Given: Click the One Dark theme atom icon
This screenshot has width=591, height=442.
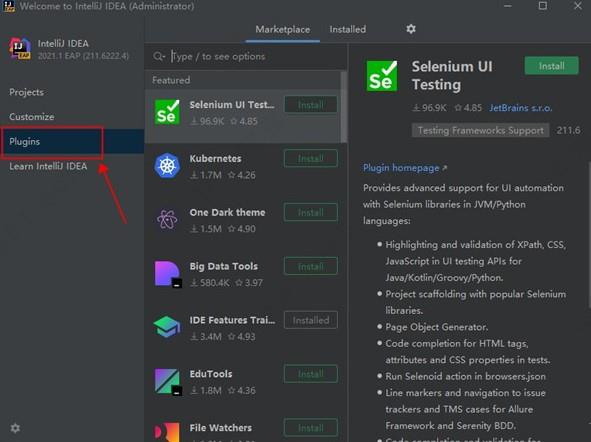Looking at the screenshot, I should pos(167,219).
